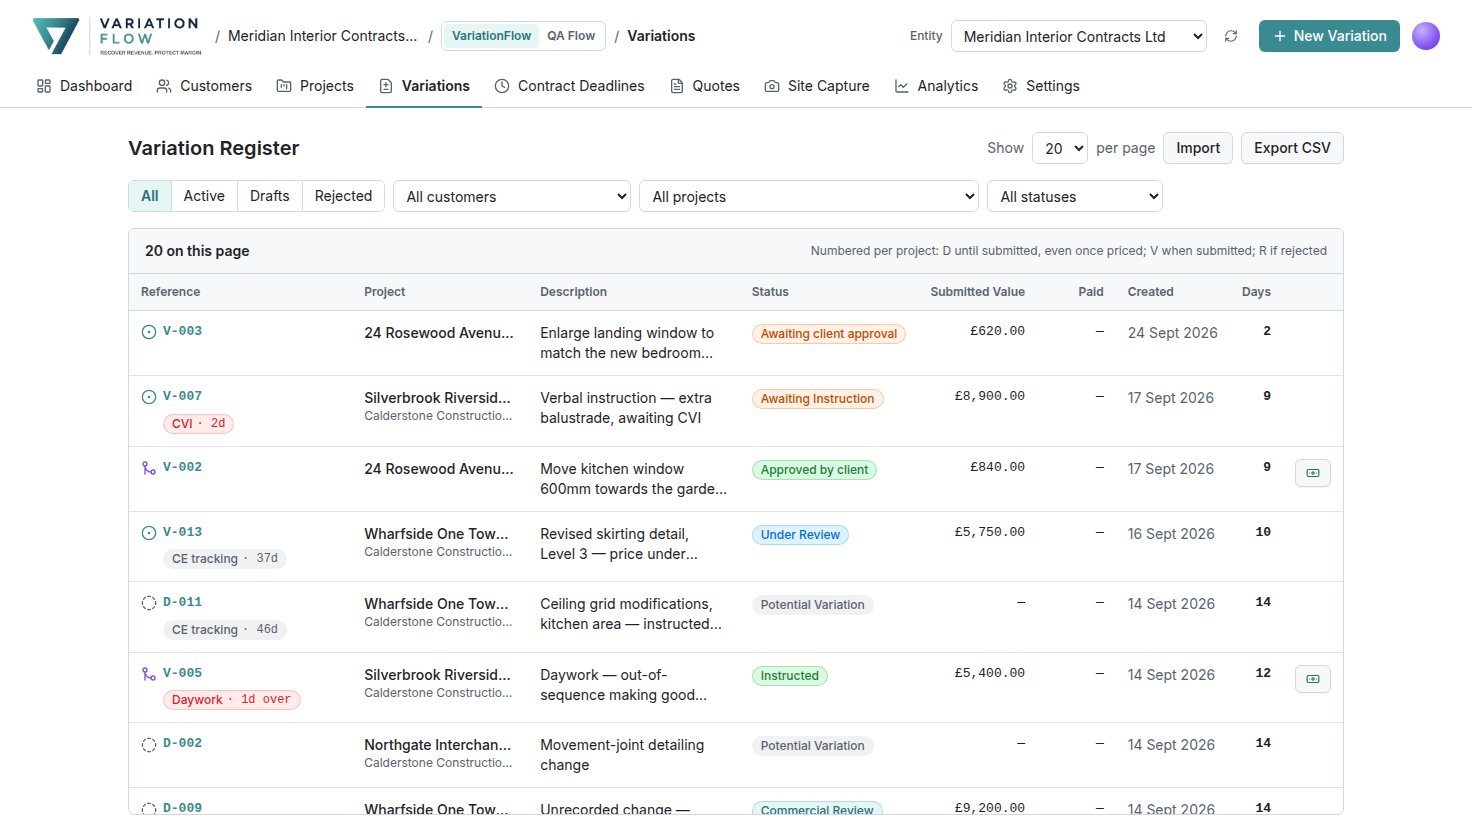Open variation reference V-013
This screenshot has height=828, width=1472.
[182, 532]
